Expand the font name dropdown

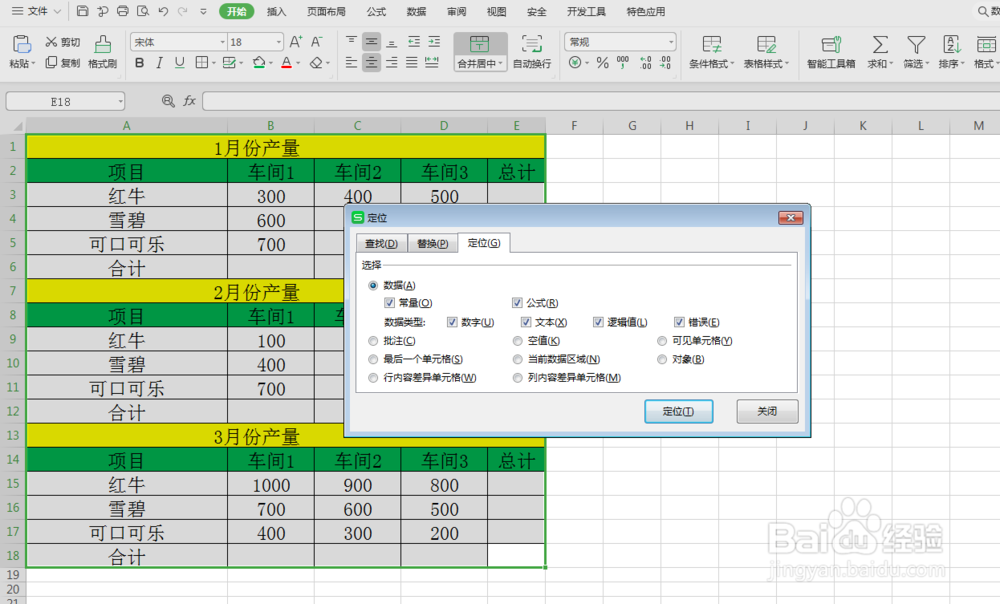[224, 42]
